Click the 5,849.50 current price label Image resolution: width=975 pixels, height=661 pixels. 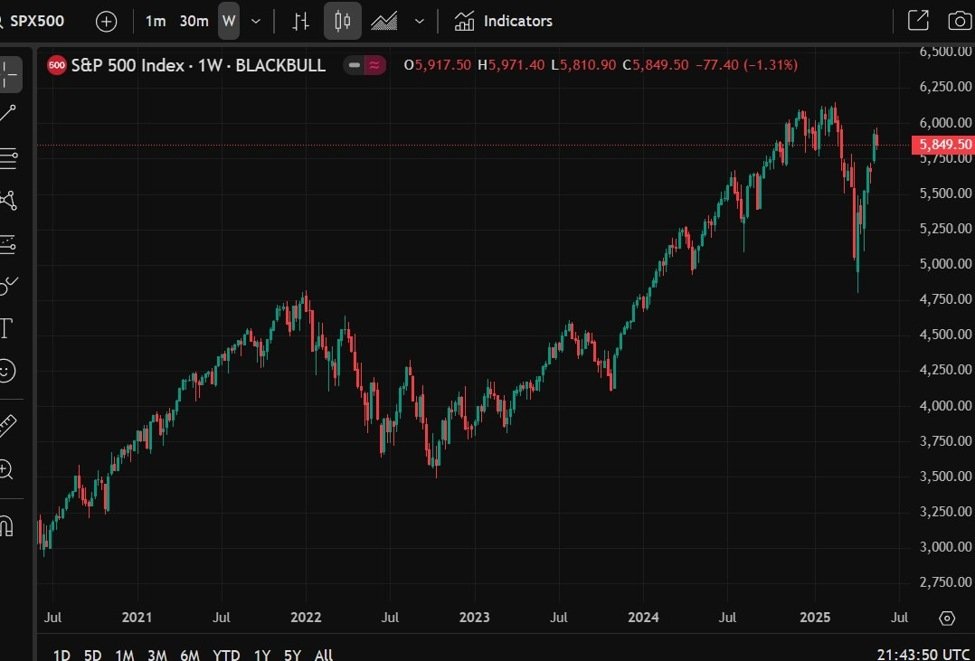(943, 145)
